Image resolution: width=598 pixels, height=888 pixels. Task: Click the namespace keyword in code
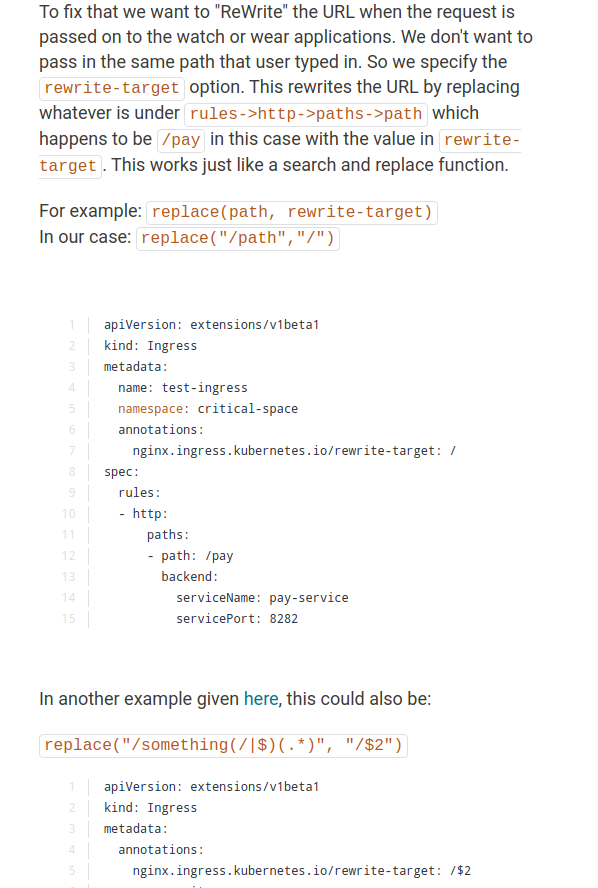pyautogui.click(x=150, y=409)
